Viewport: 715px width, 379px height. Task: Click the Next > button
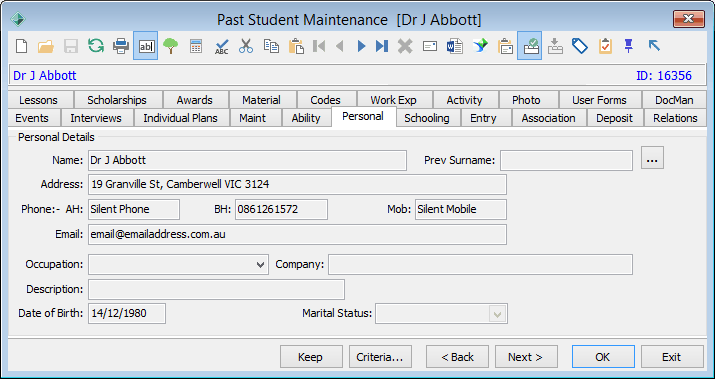[526, 357]
